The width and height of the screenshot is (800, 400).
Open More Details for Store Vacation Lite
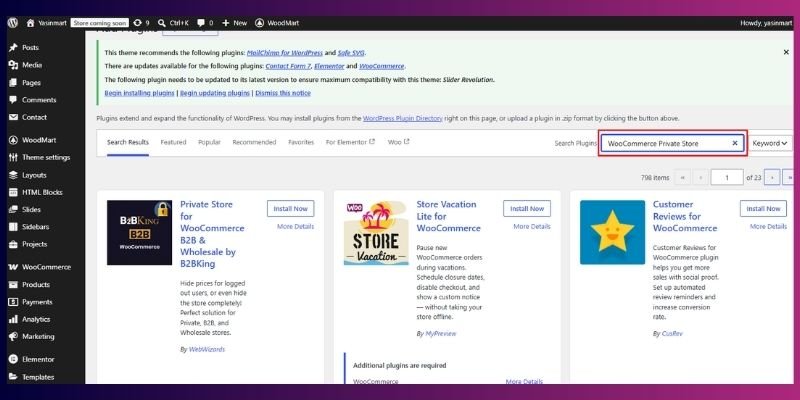coord(532,227)
